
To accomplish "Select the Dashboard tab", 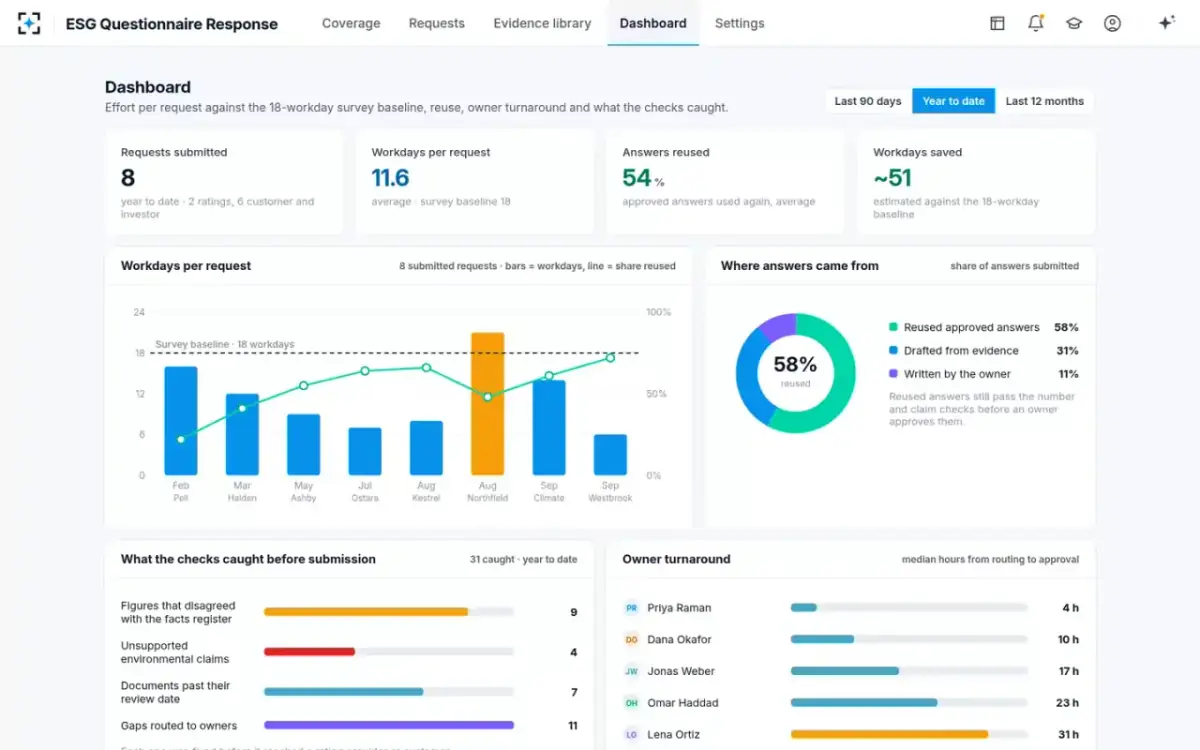I will pyautogui.click(x=653, y=23).
